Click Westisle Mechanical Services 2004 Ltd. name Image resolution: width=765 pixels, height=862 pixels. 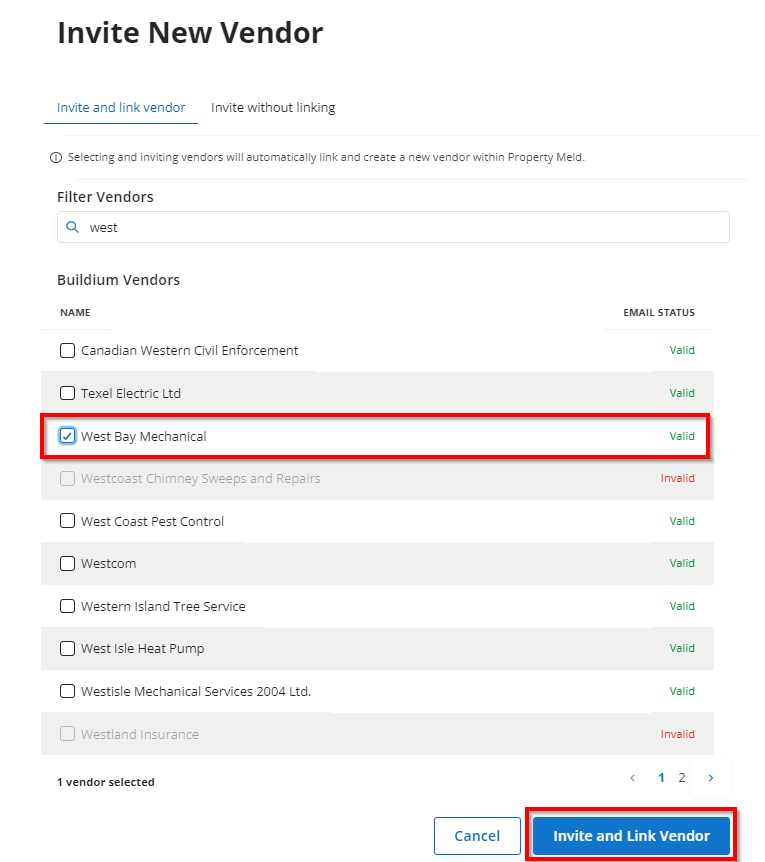coord(196,692)
